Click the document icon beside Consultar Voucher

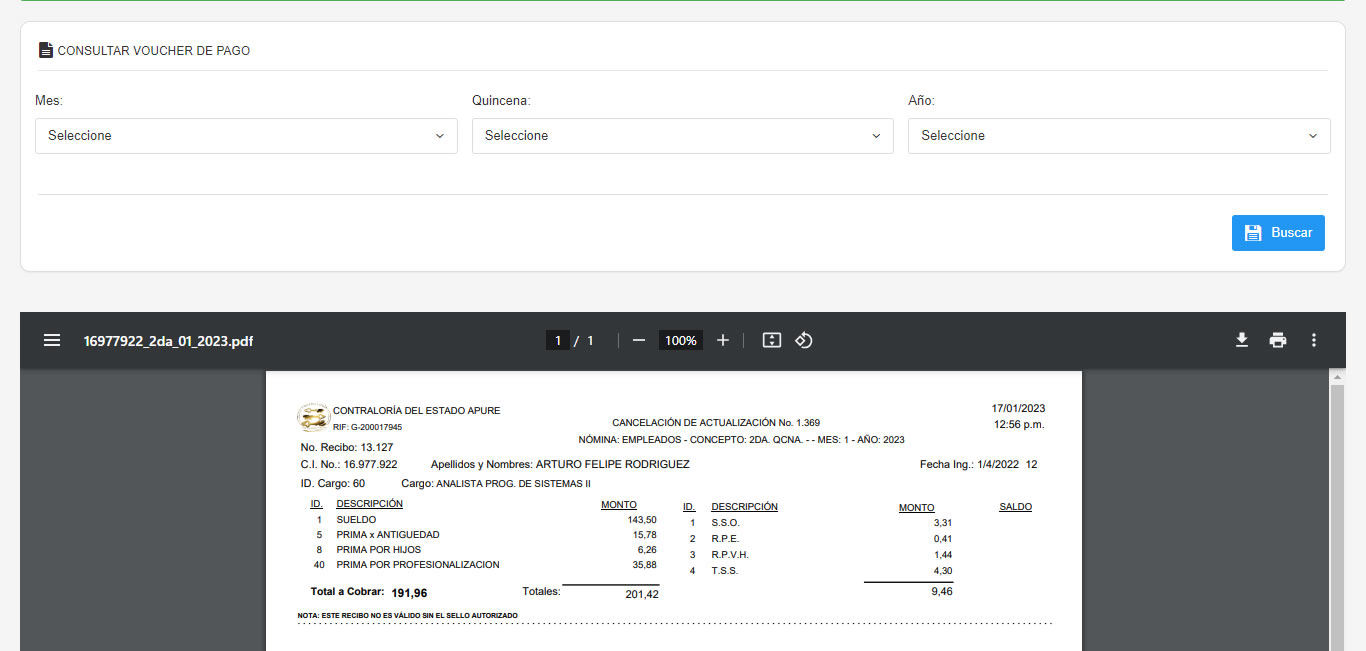45,50
